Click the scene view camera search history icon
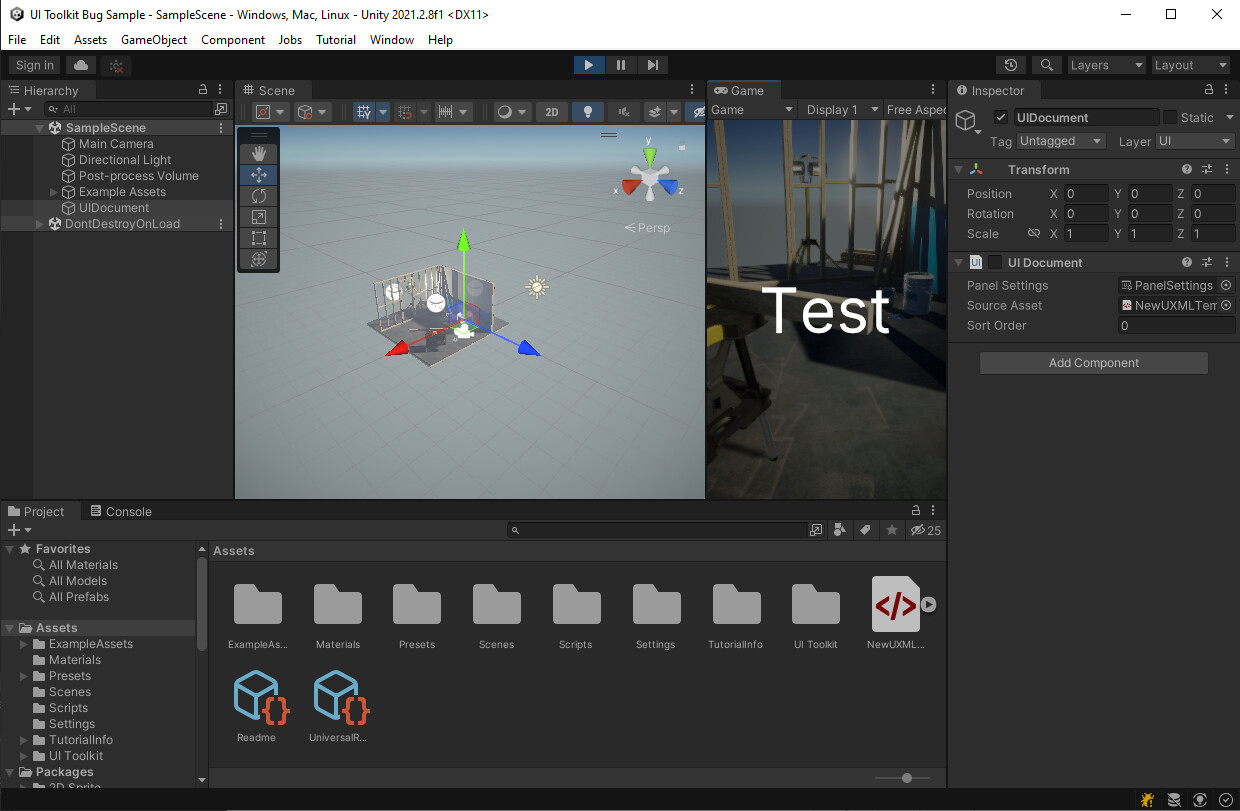The width and height of the screenshot is (1240, 811). coord(1010,64)
